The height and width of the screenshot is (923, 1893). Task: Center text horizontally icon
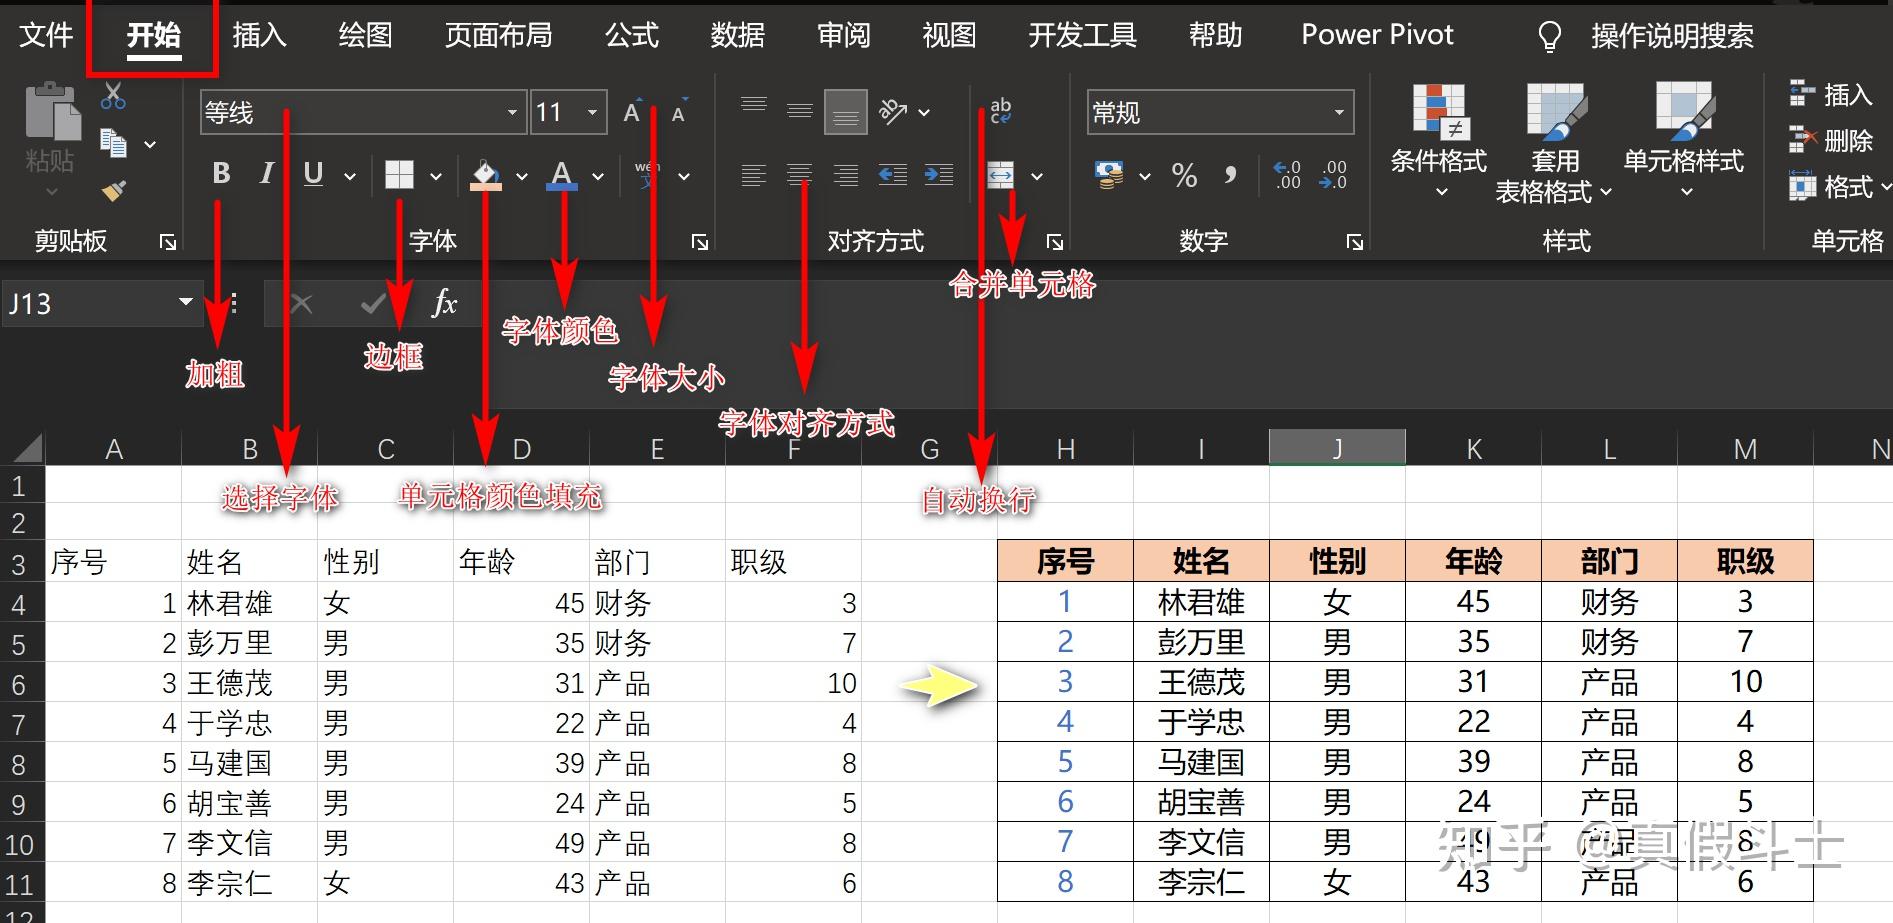coord(800,176)
